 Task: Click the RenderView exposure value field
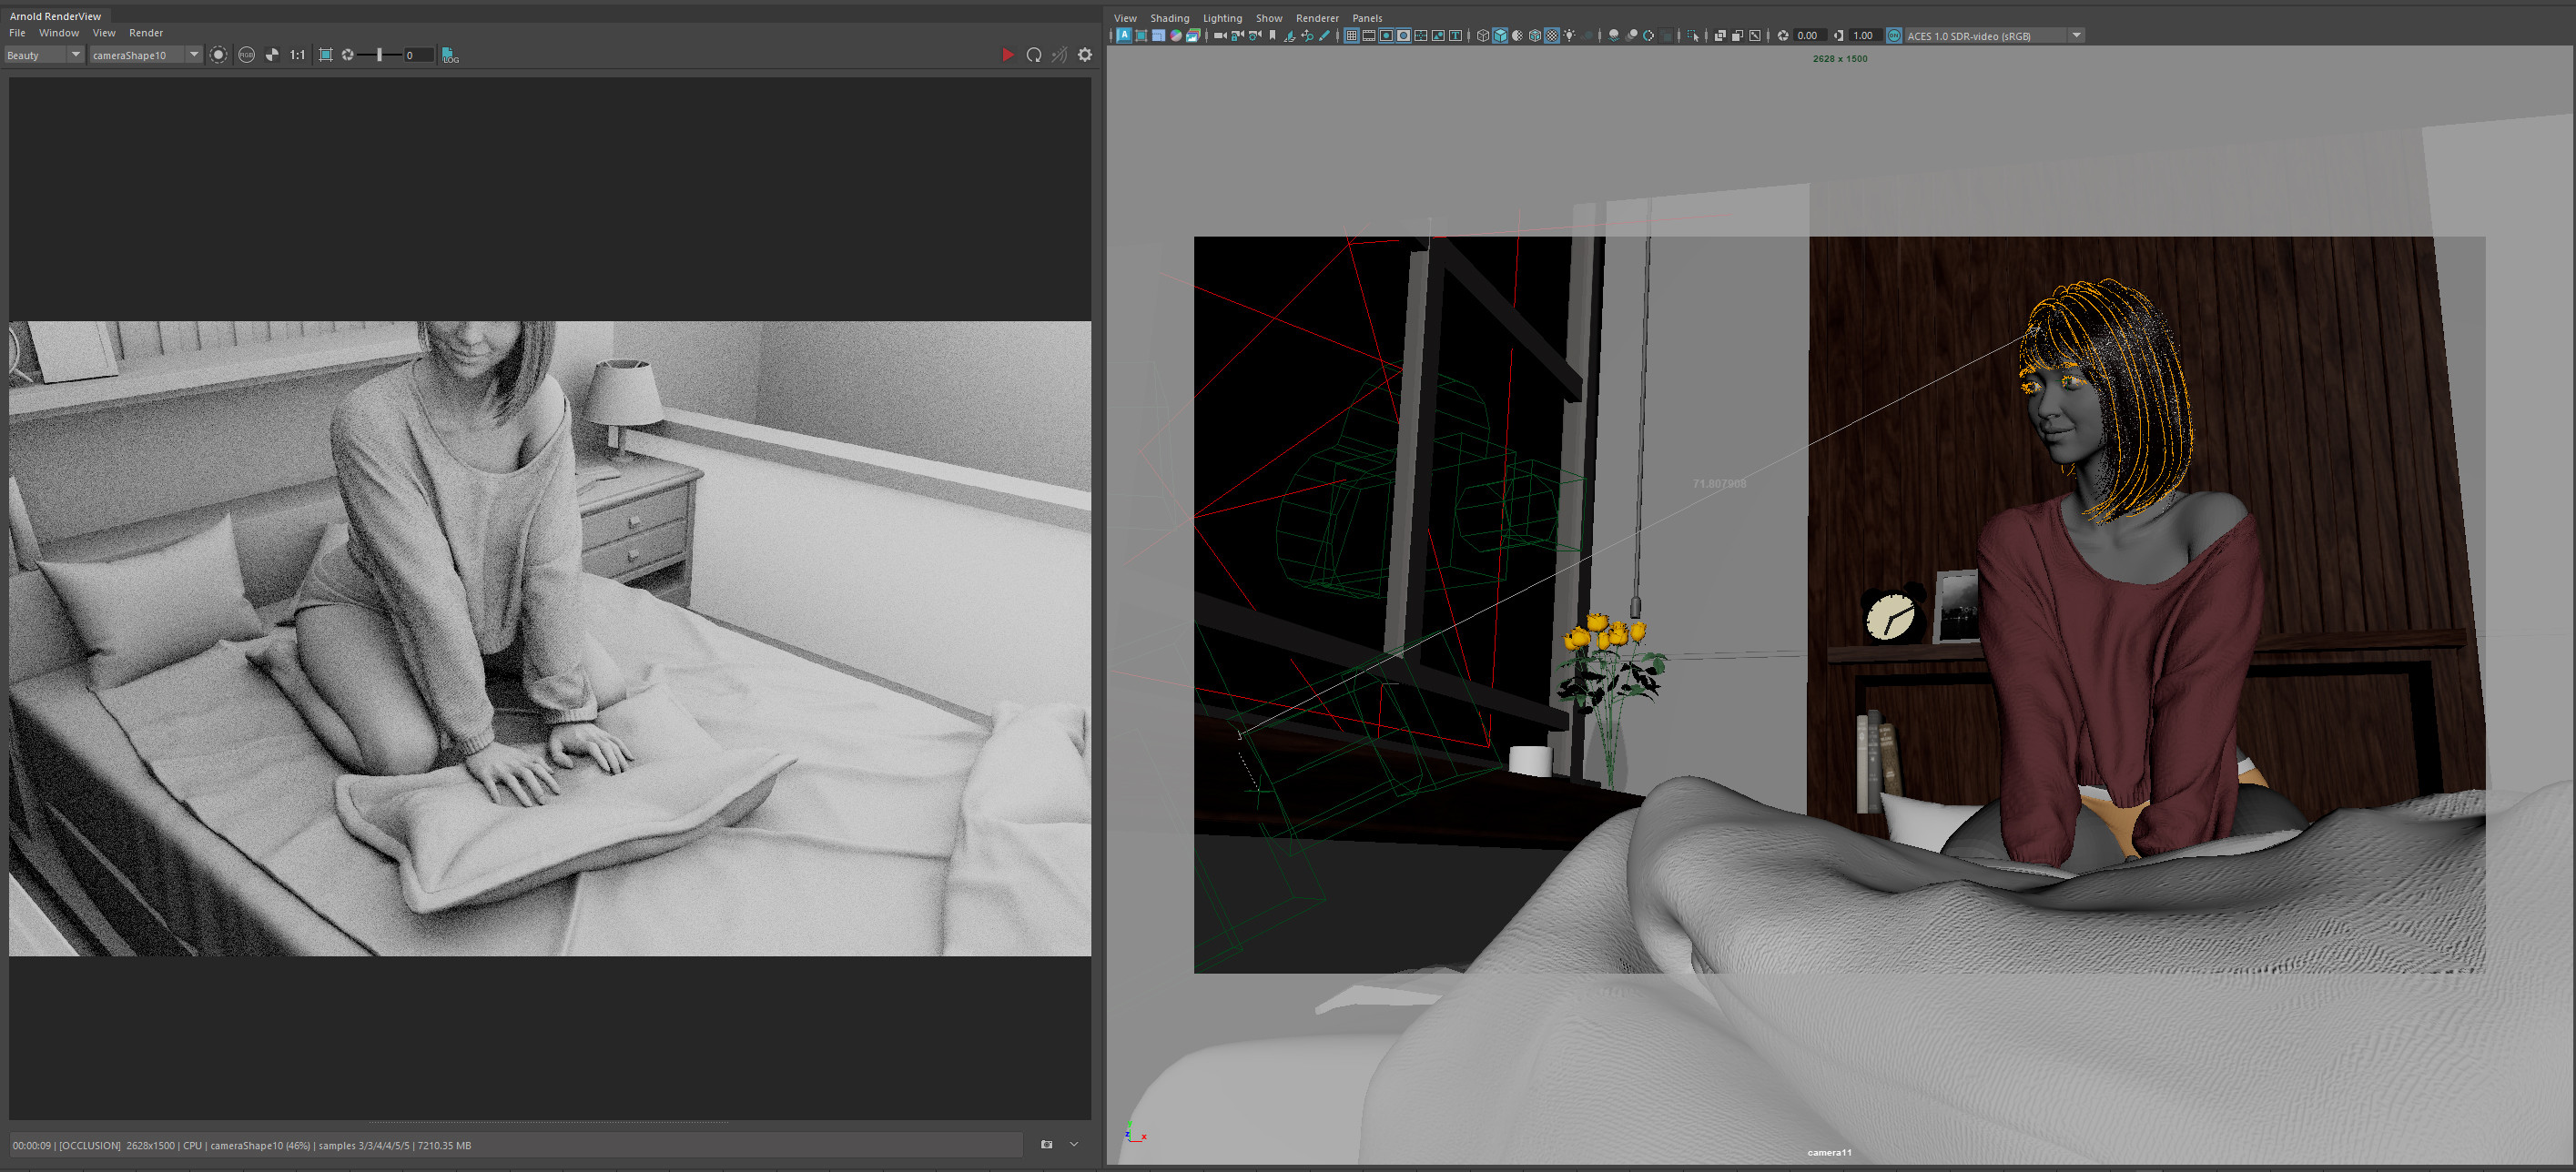418,55
